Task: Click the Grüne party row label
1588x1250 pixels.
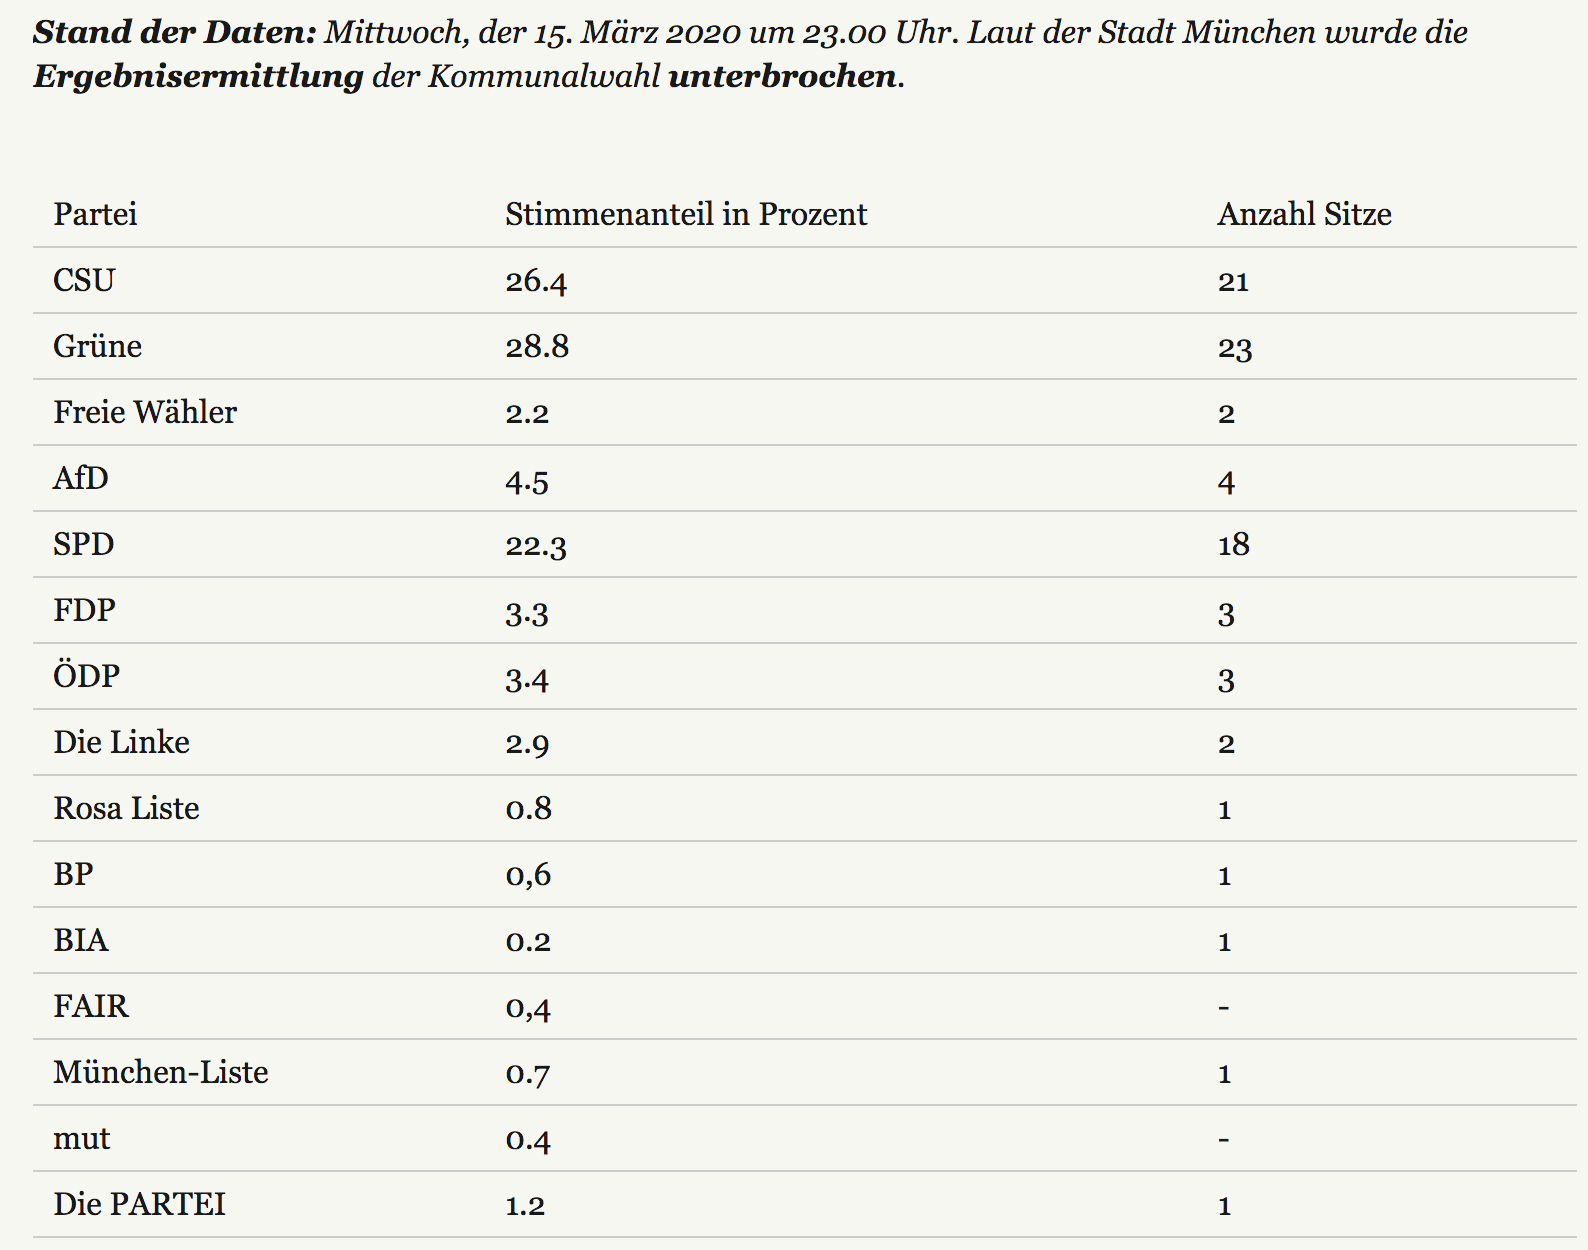Action: (97, 346)
